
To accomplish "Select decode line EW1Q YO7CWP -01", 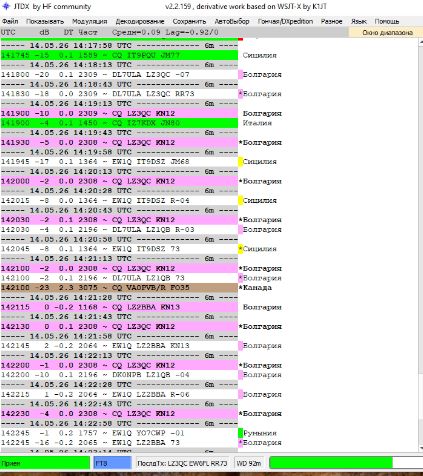I will pyautogui.click(x=119, y=433).
